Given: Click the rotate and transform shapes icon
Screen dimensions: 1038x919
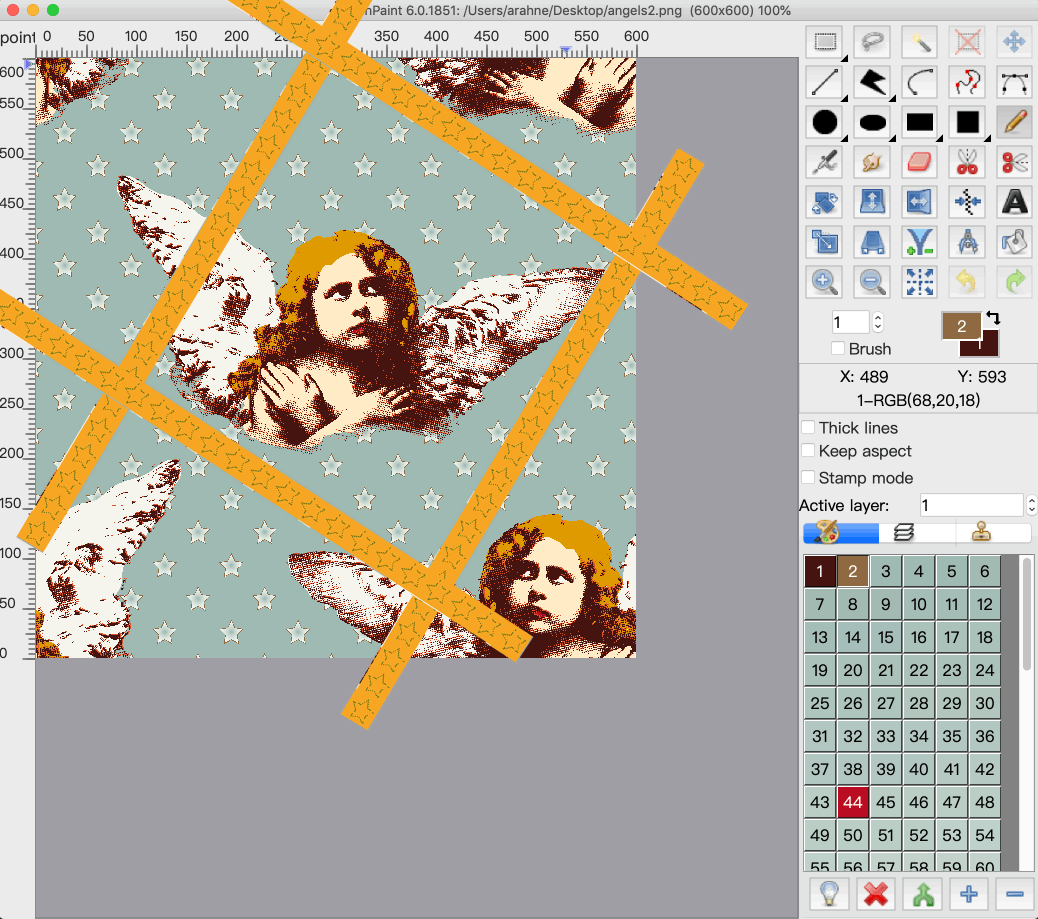Looking at the screenshot, I should 825,203.
